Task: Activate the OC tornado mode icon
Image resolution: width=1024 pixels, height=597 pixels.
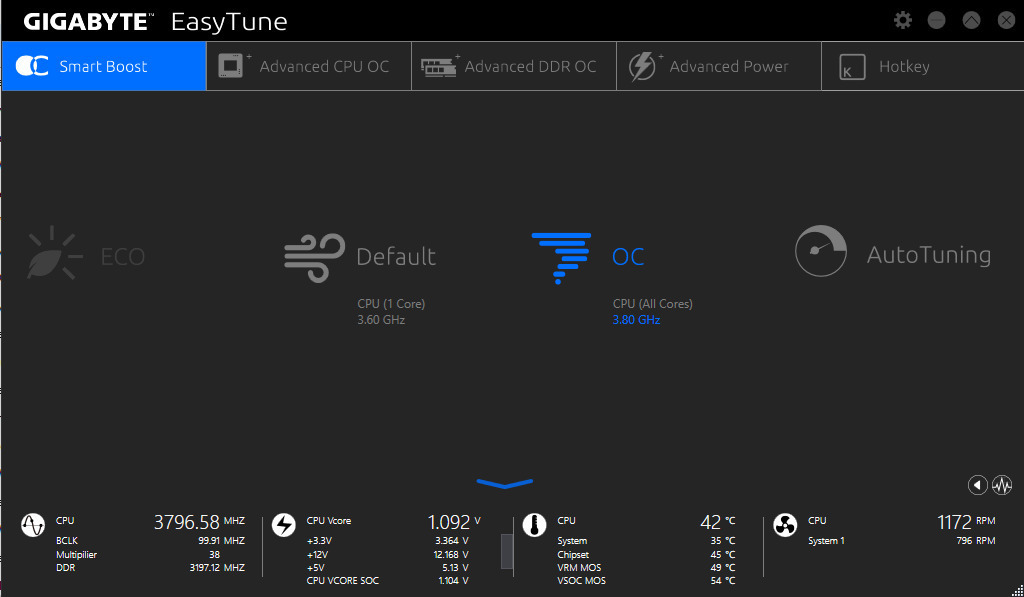Action: click(x=561, y=258)
